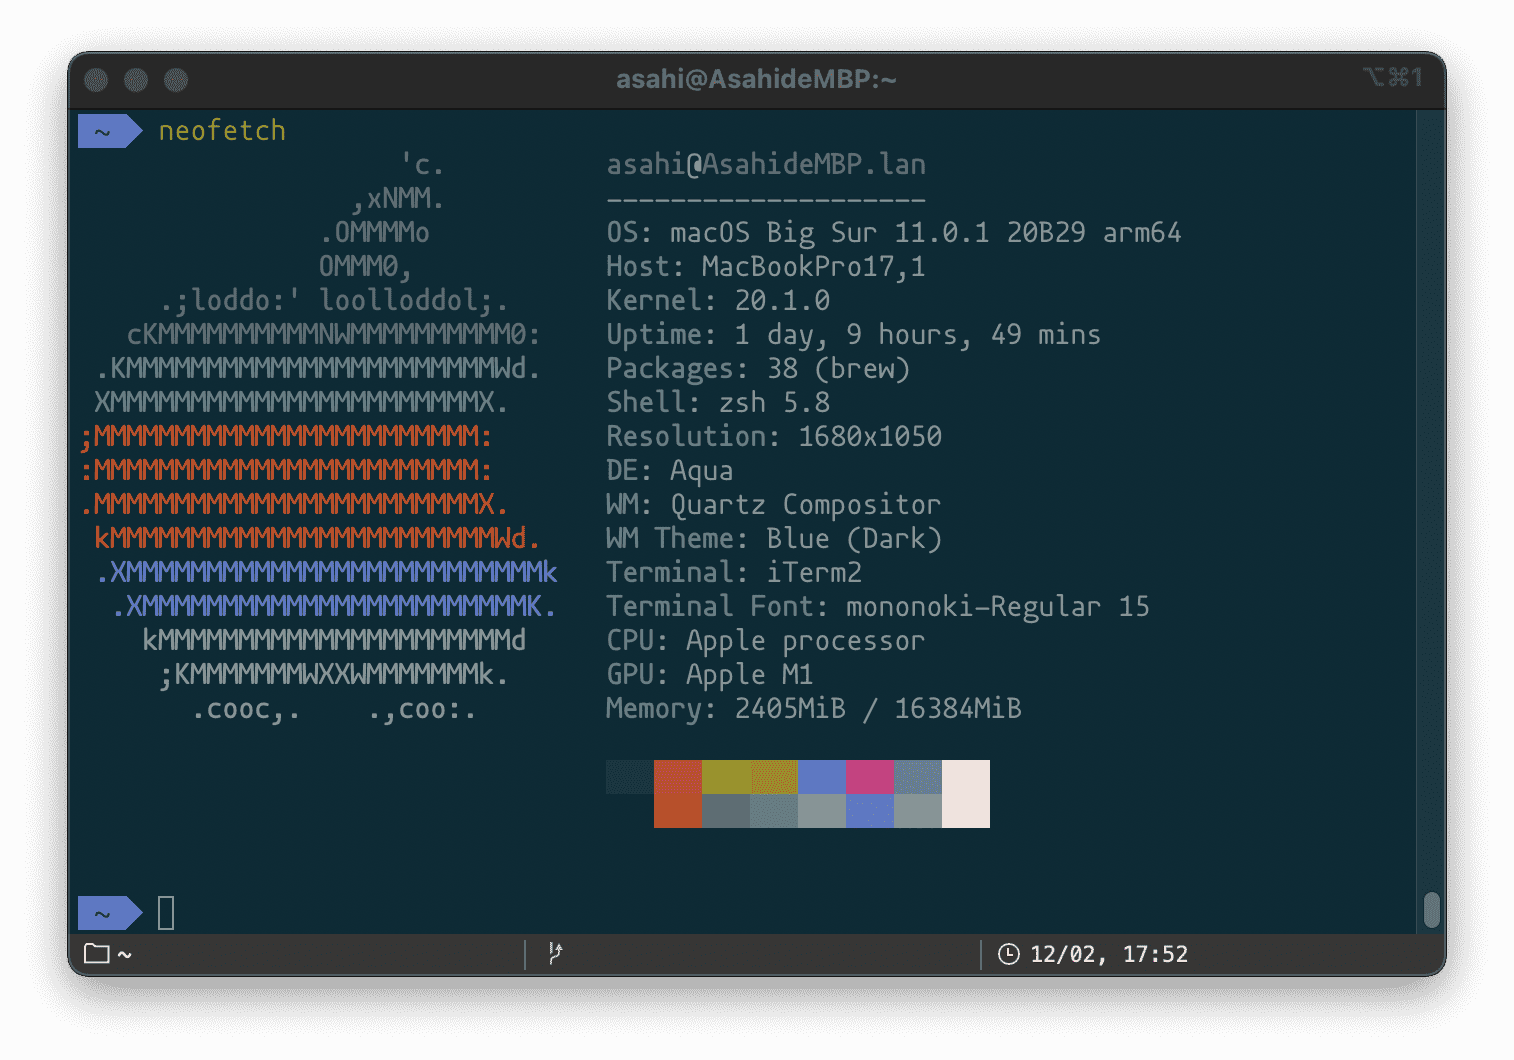Click the magenta color block in palette
Viewport: 1514px width, 1060px height.
coord(870,777)
